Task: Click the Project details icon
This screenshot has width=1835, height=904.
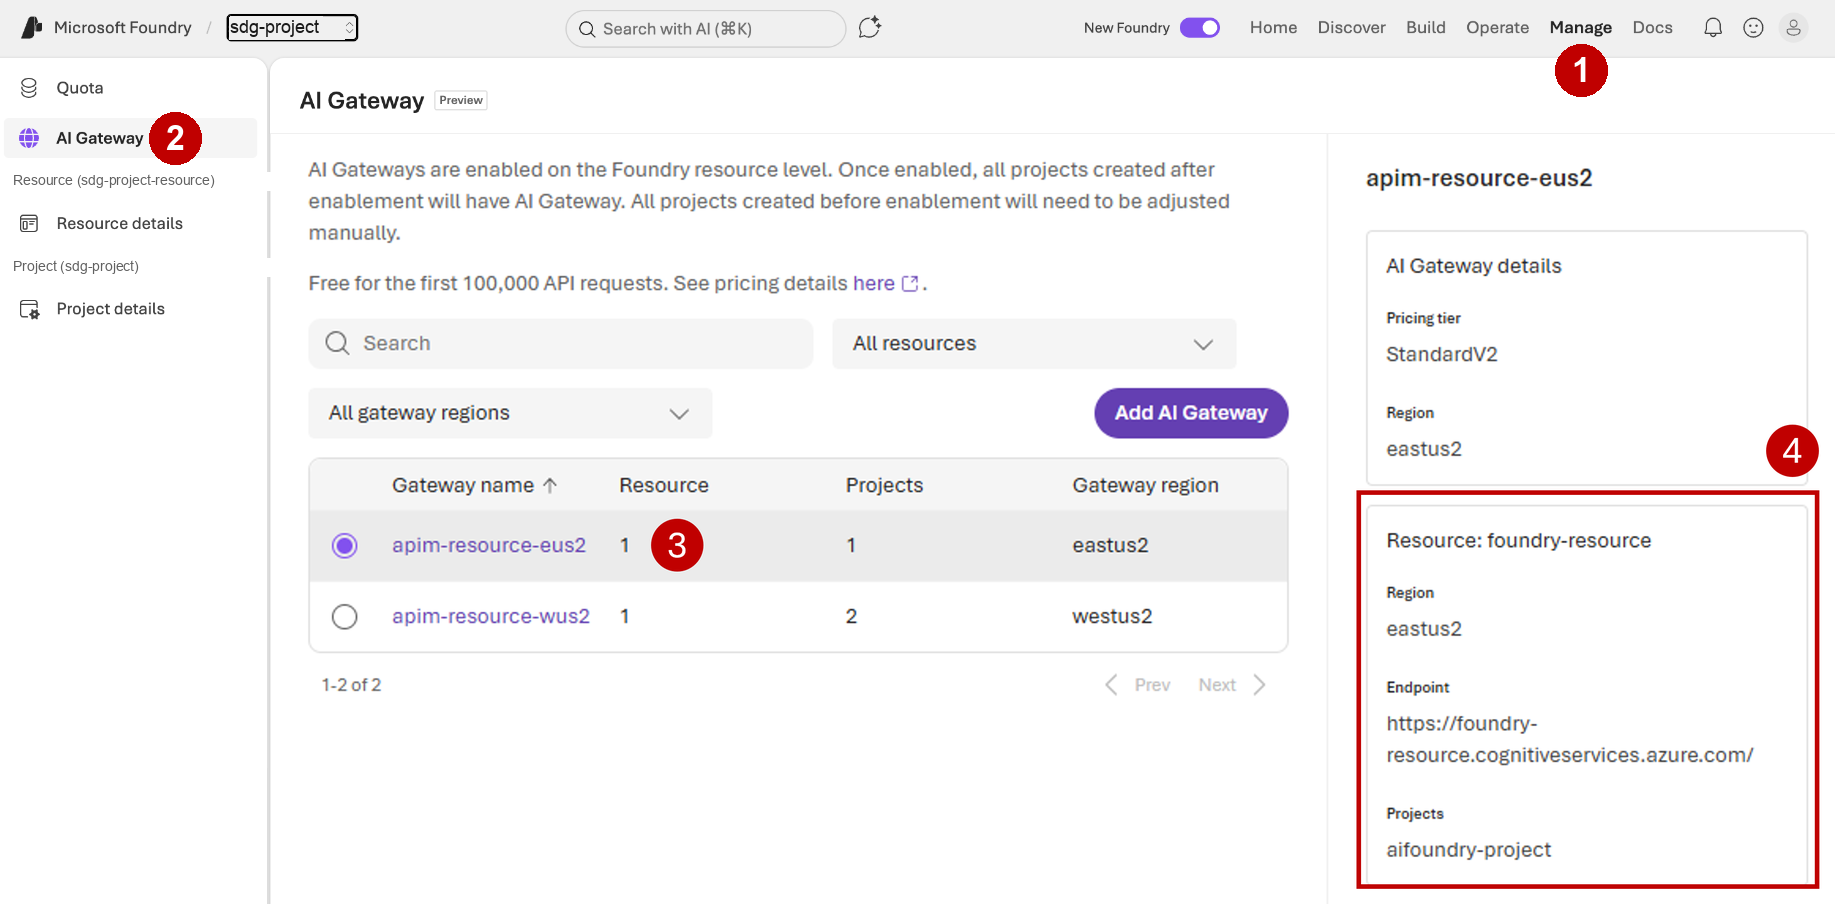Action: [30, 310]
